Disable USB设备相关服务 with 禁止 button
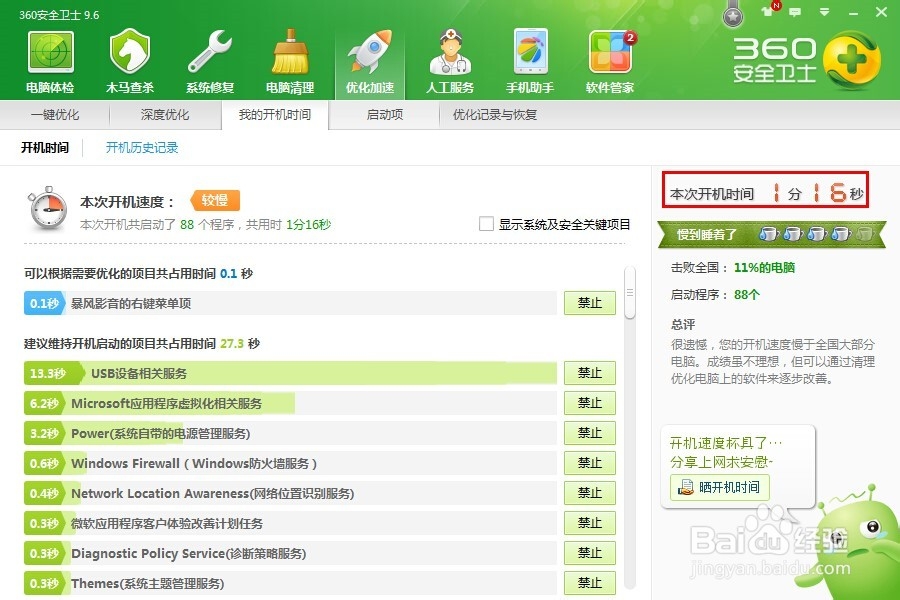This screenshot has width=900, height=600. 589,372
